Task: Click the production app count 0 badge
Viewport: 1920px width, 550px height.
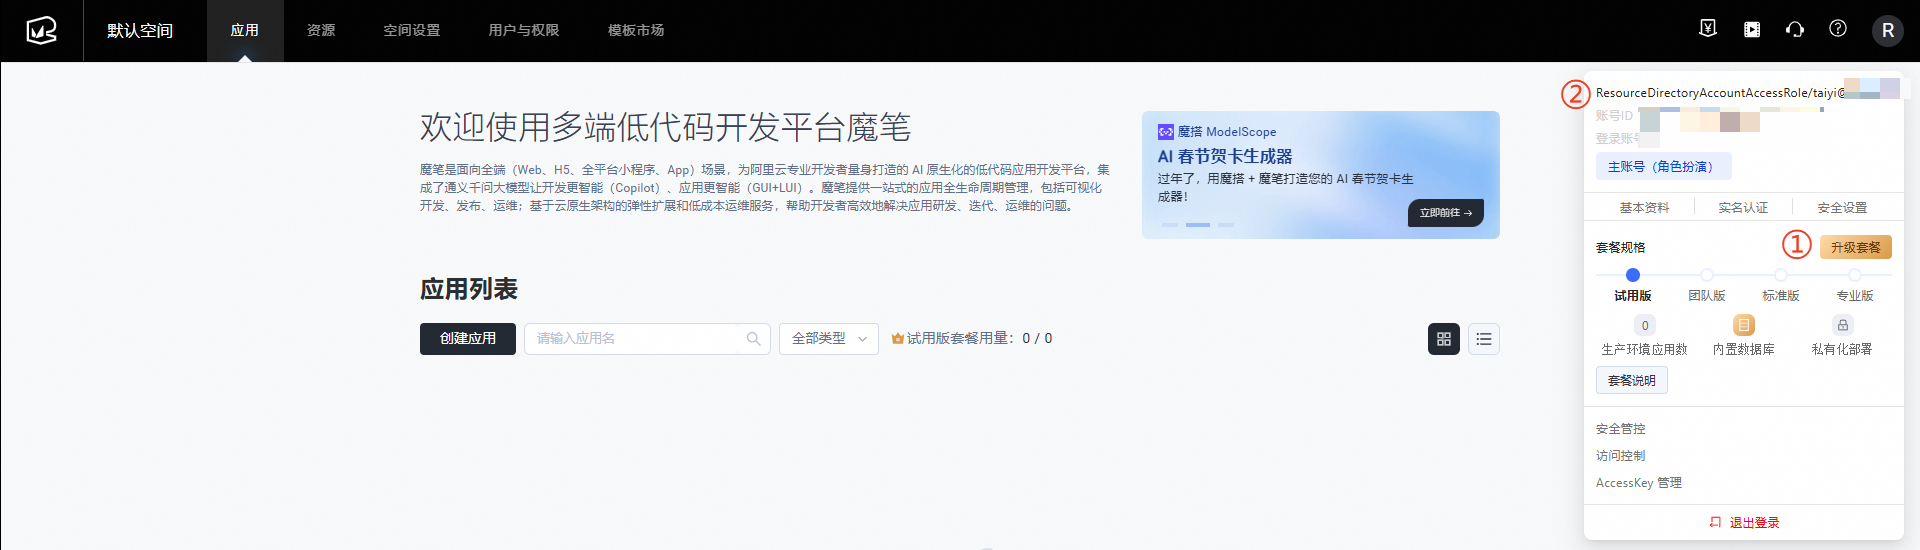Action: click(x=1645, y=325)
